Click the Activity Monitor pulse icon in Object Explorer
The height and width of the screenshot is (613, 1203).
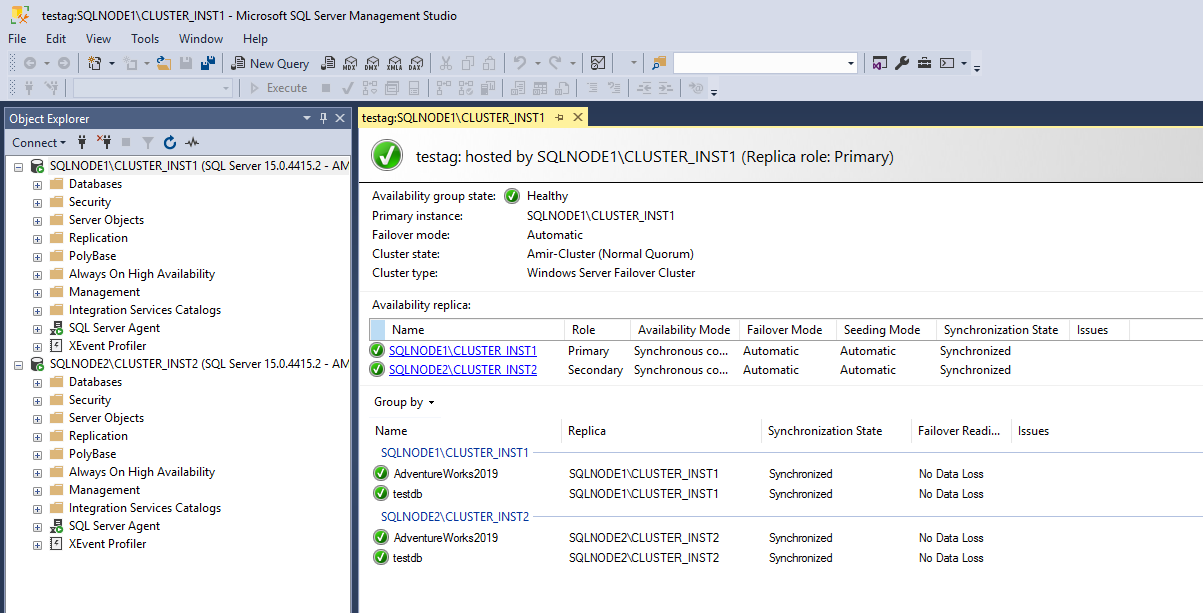[192, 142]
